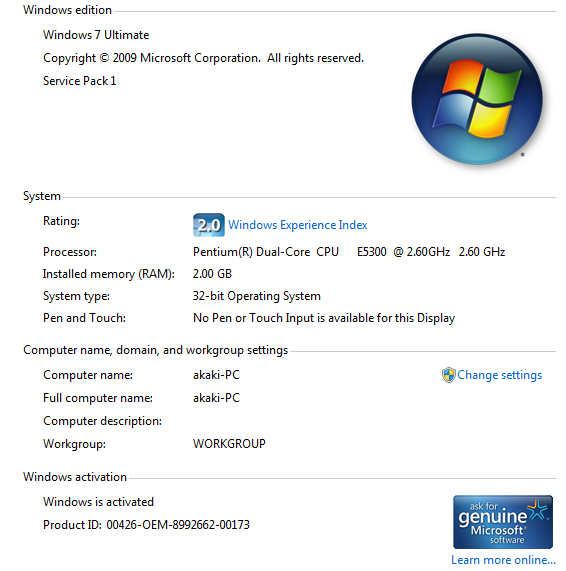Open the Change settings link

499,375
